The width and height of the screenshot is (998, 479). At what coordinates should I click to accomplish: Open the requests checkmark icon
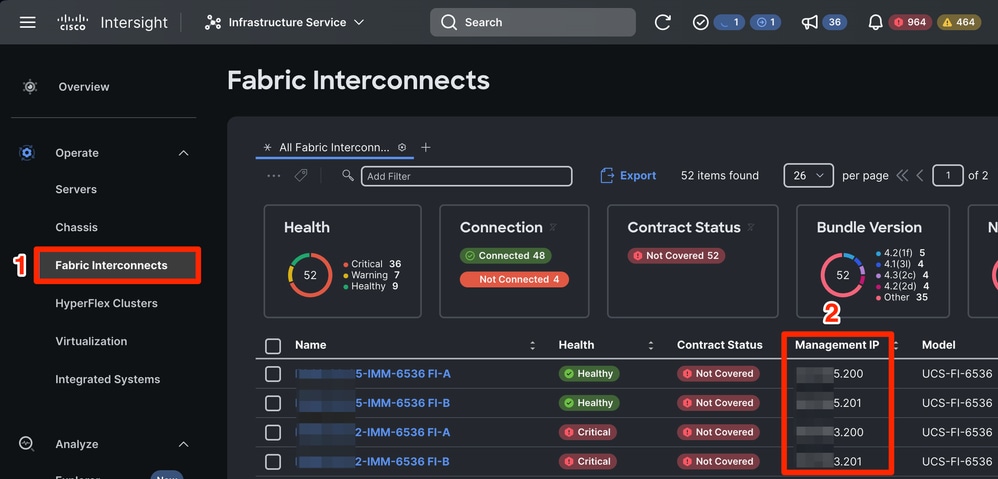click(700, 22)
